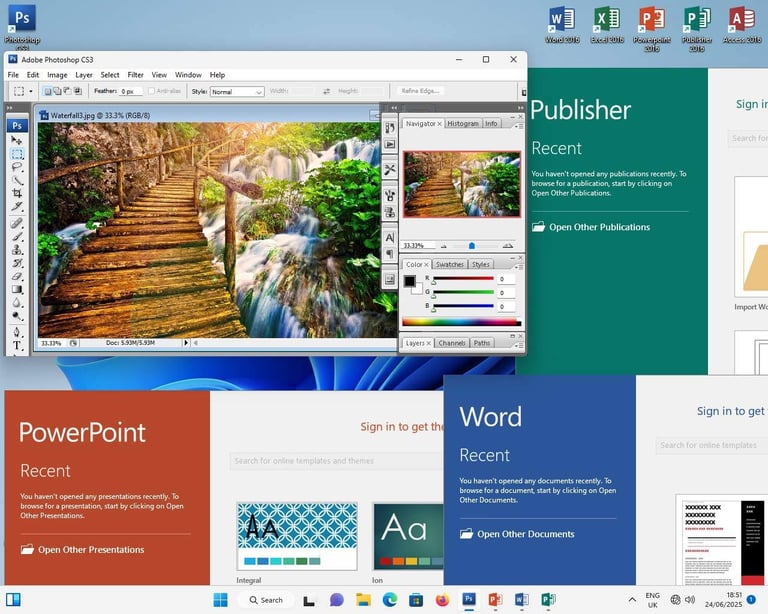768x614 pixels.
Task: Switch to the Channels tab
Action: coord(452,343)
